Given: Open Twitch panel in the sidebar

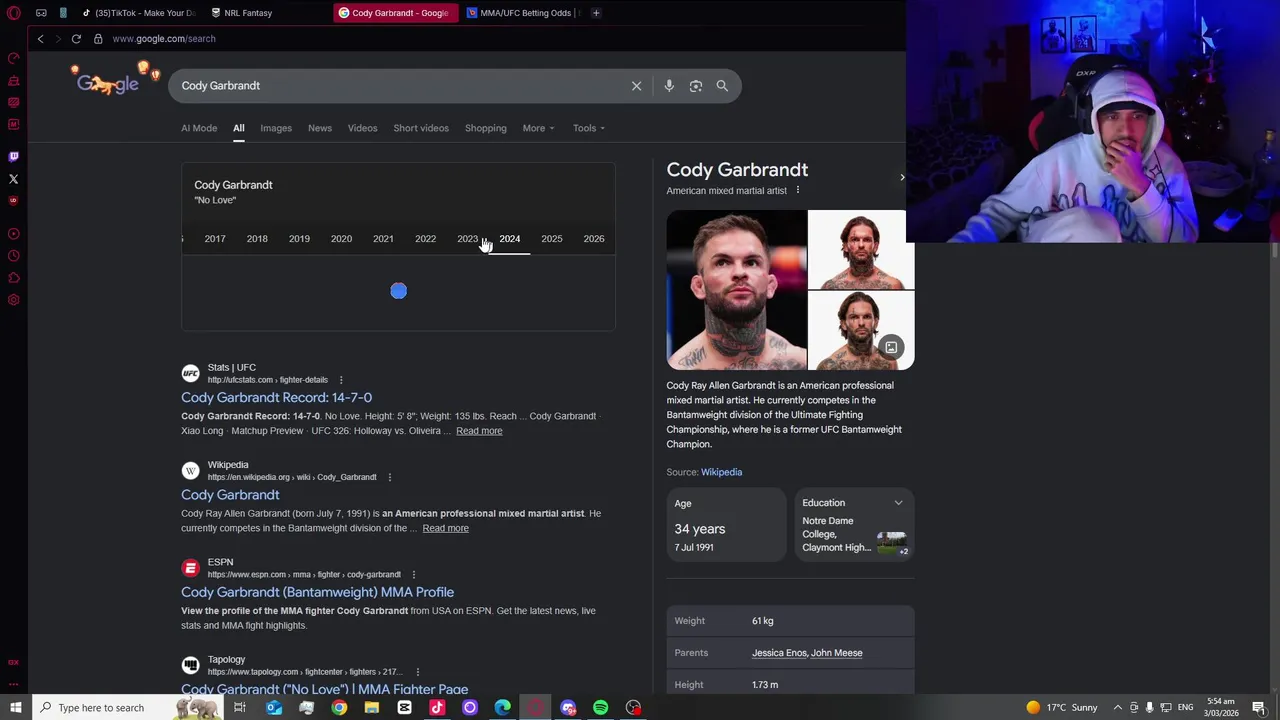Looking at the screenshot, I should (x=14, y=157).
